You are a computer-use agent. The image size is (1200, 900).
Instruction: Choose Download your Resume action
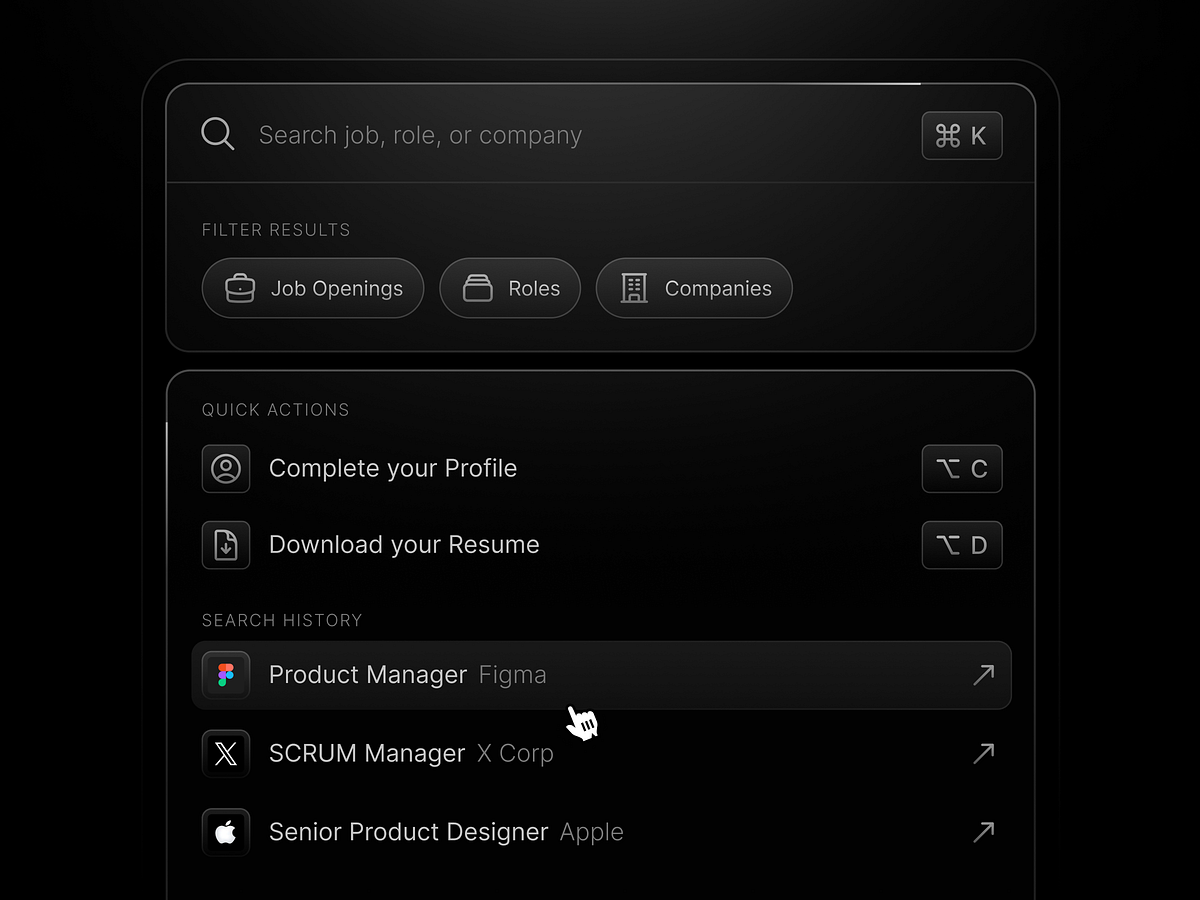(404, 545)
